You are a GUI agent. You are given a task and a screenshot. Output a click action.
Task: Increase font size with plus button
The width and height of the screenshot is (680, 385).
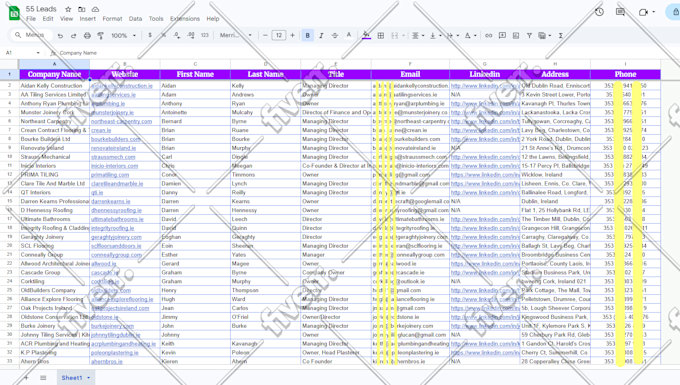[x=292, y=36]
